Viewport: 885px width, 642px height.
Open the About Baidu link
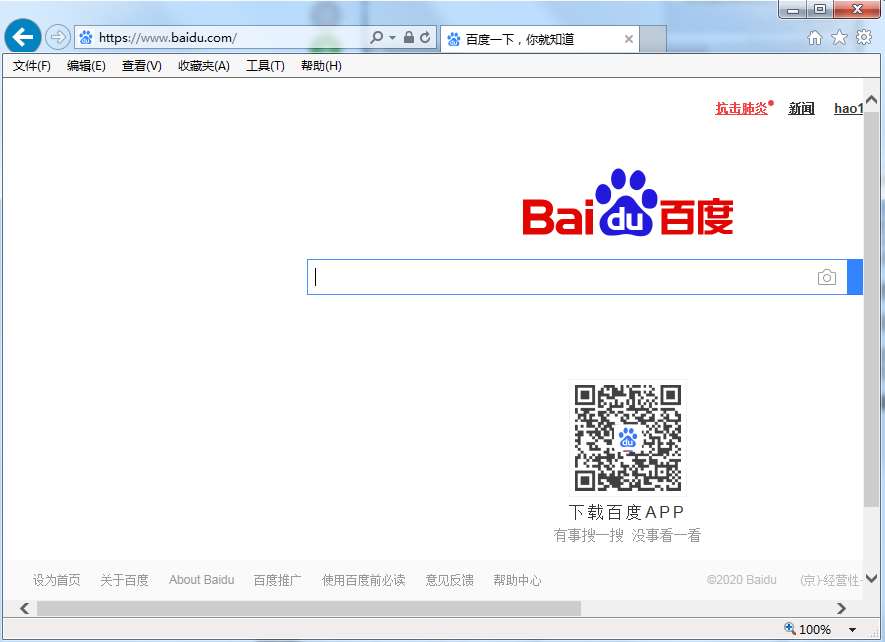(201, 580)
